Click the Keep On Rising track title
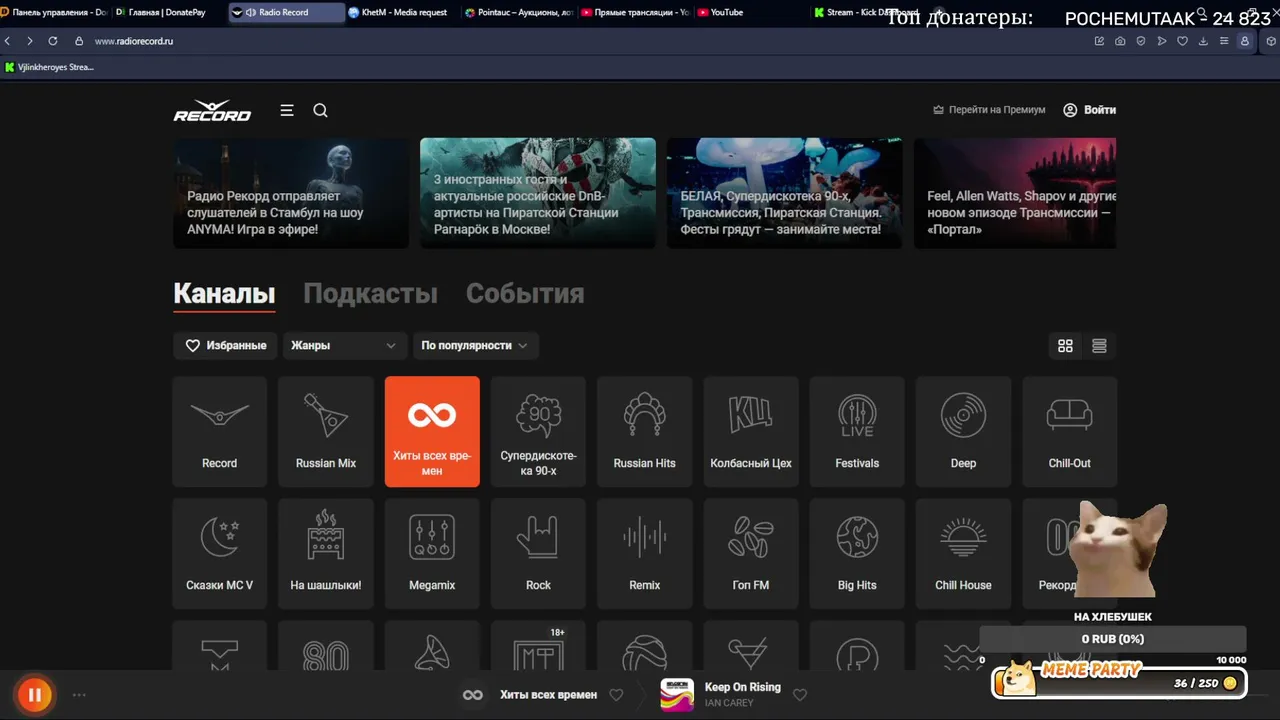 point(743,687)
